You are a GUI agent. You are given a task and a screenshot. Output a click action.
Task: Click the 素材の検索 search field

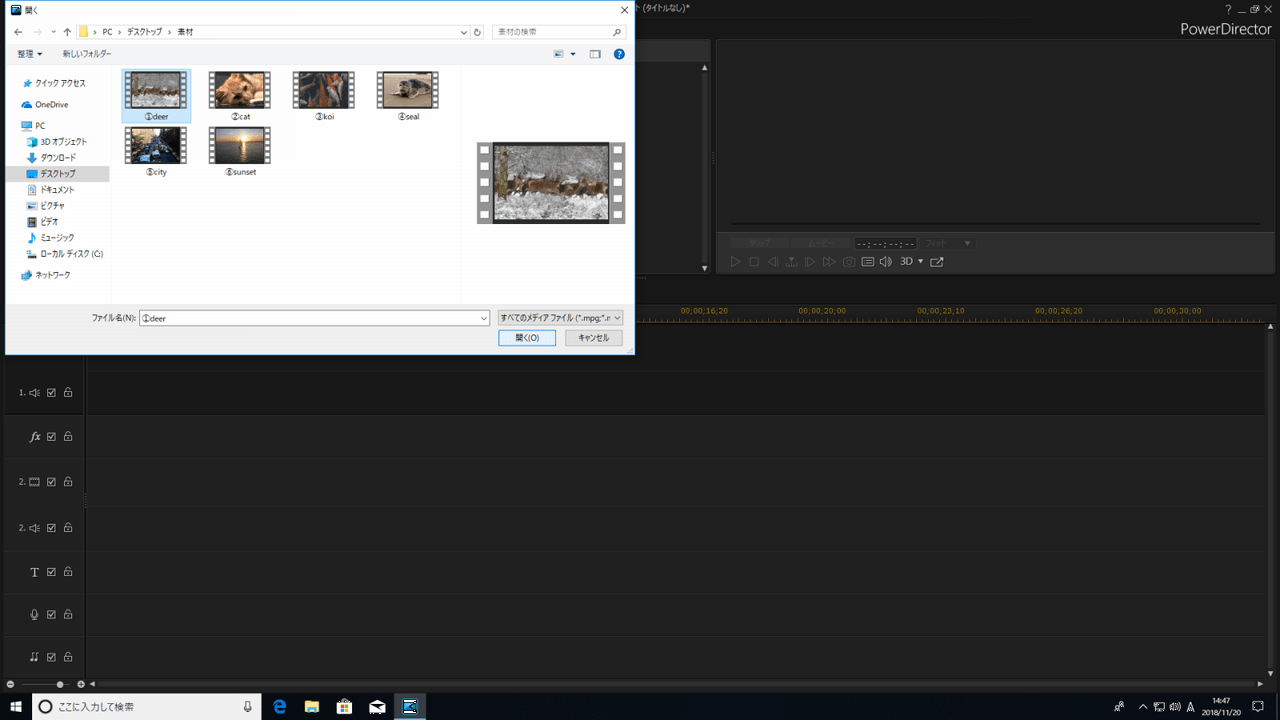coord(559,32)
